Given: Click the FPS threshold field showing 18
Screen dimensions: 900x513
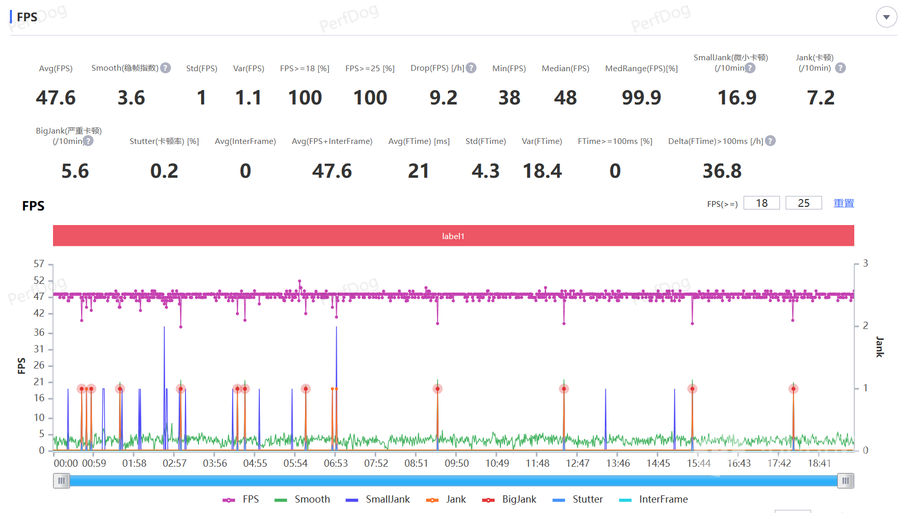Looking at the screenshot, I should [762, 203].
